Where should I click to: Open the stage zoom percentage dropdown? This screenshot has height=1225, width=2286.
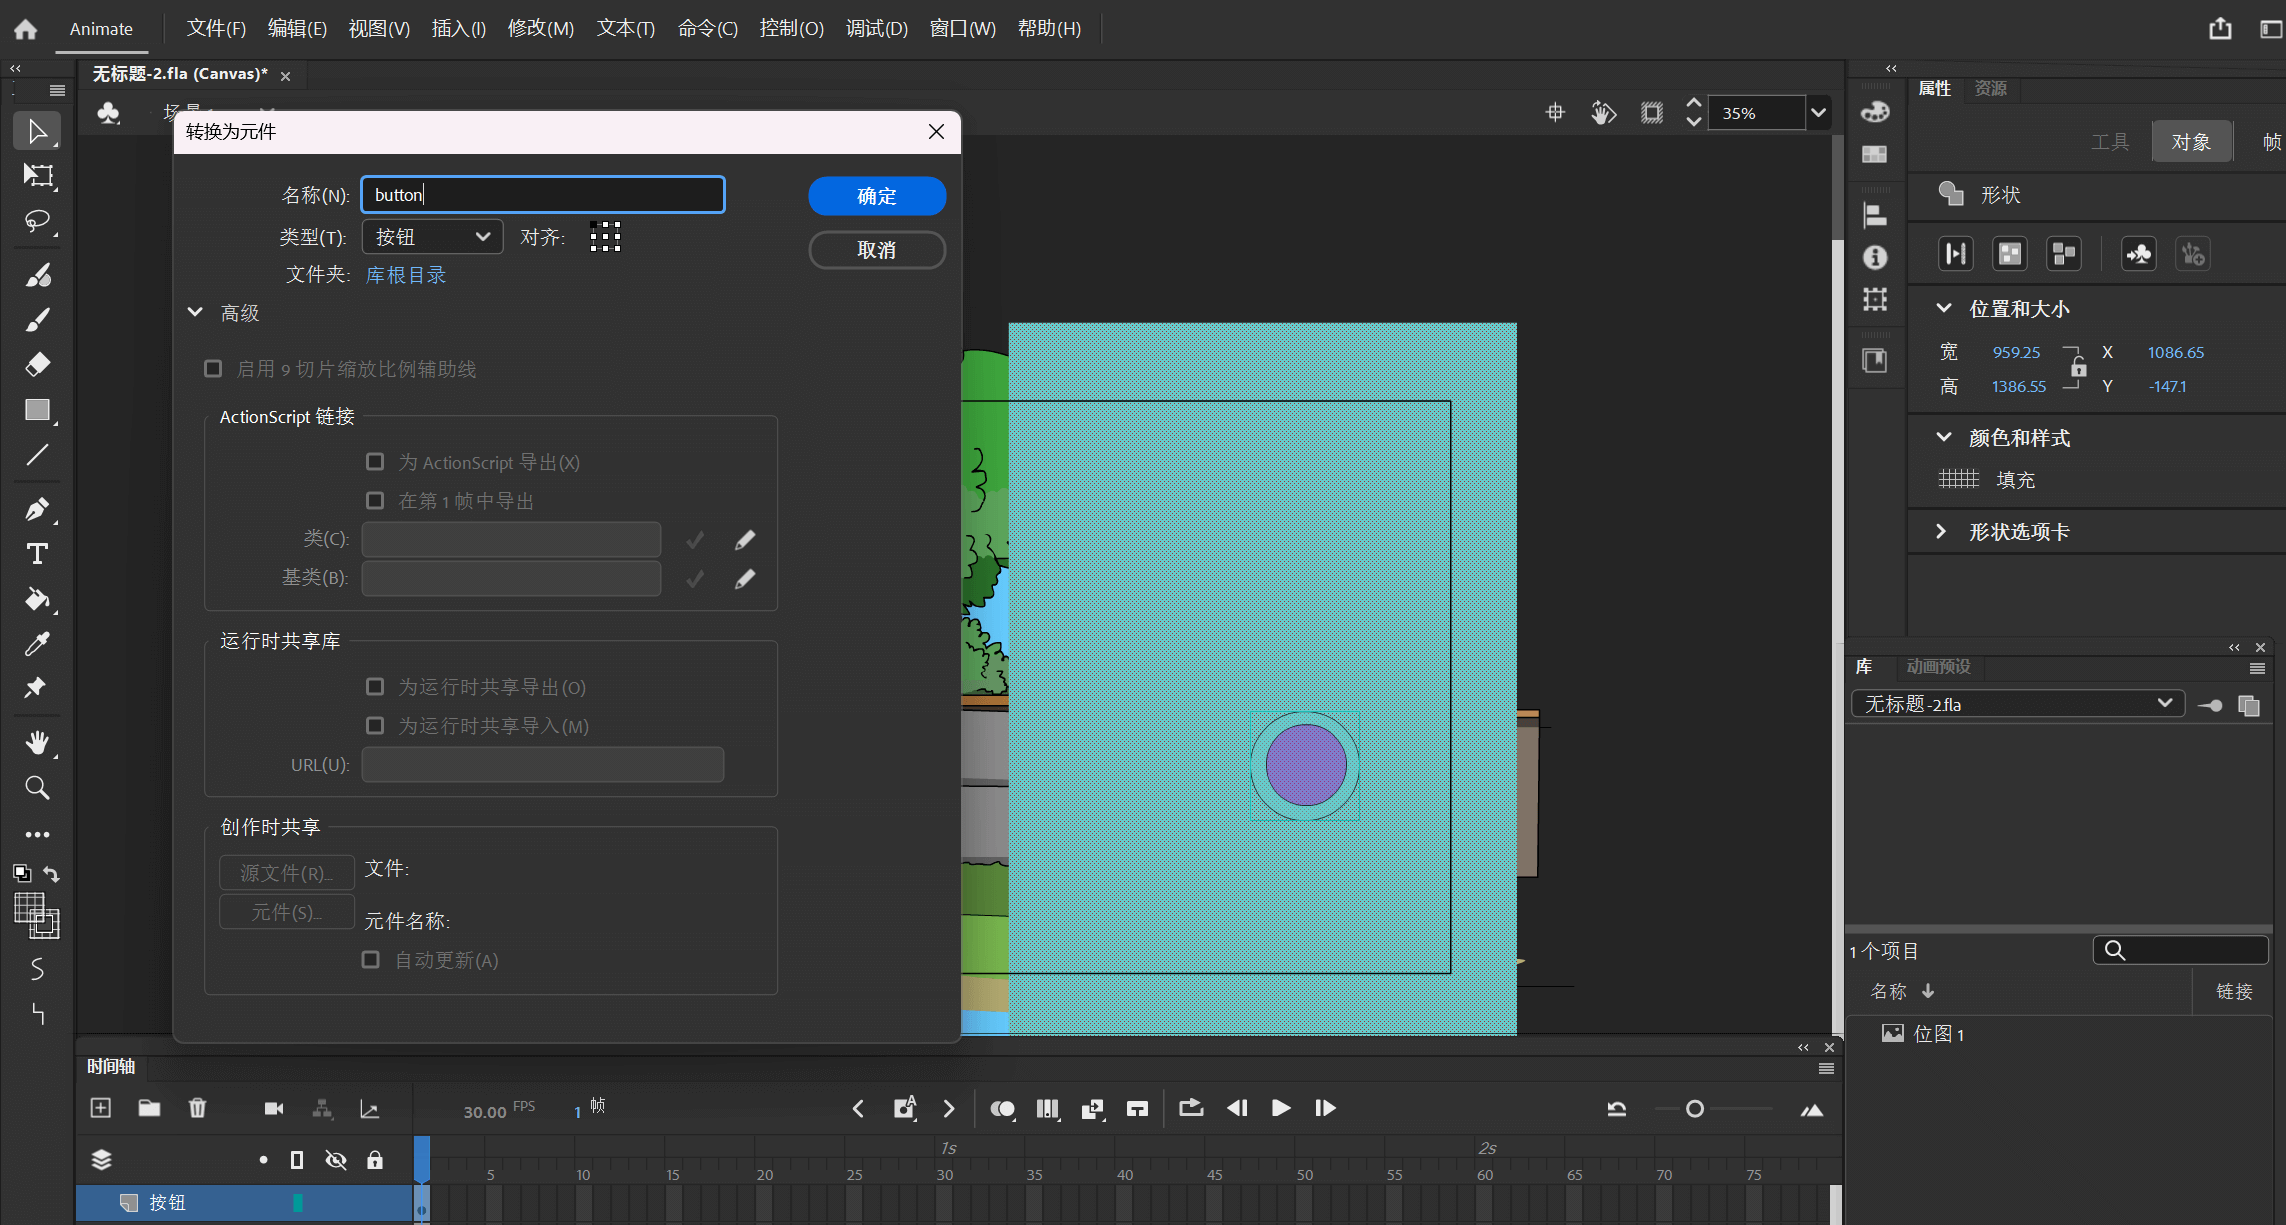[1818, 113]
